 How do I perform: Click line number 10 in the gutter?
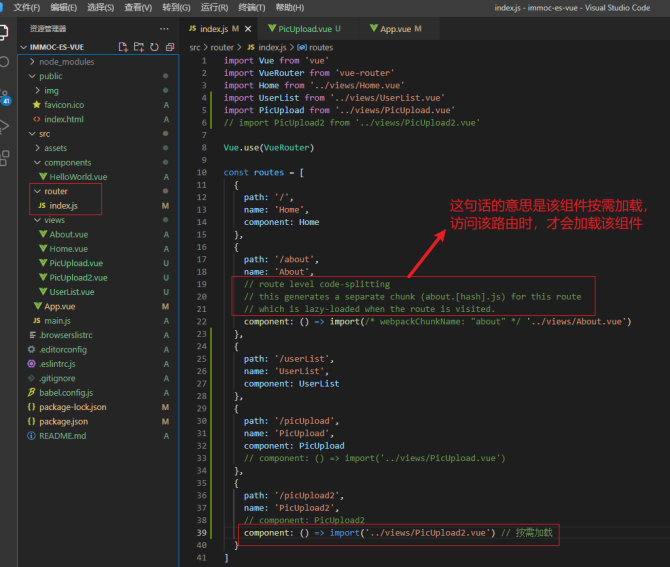201,172
